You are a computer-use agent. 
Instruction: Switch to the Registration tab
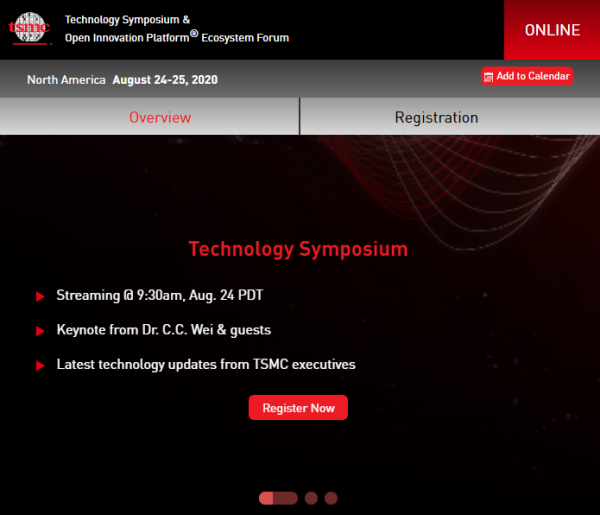(x=450, y=116)
